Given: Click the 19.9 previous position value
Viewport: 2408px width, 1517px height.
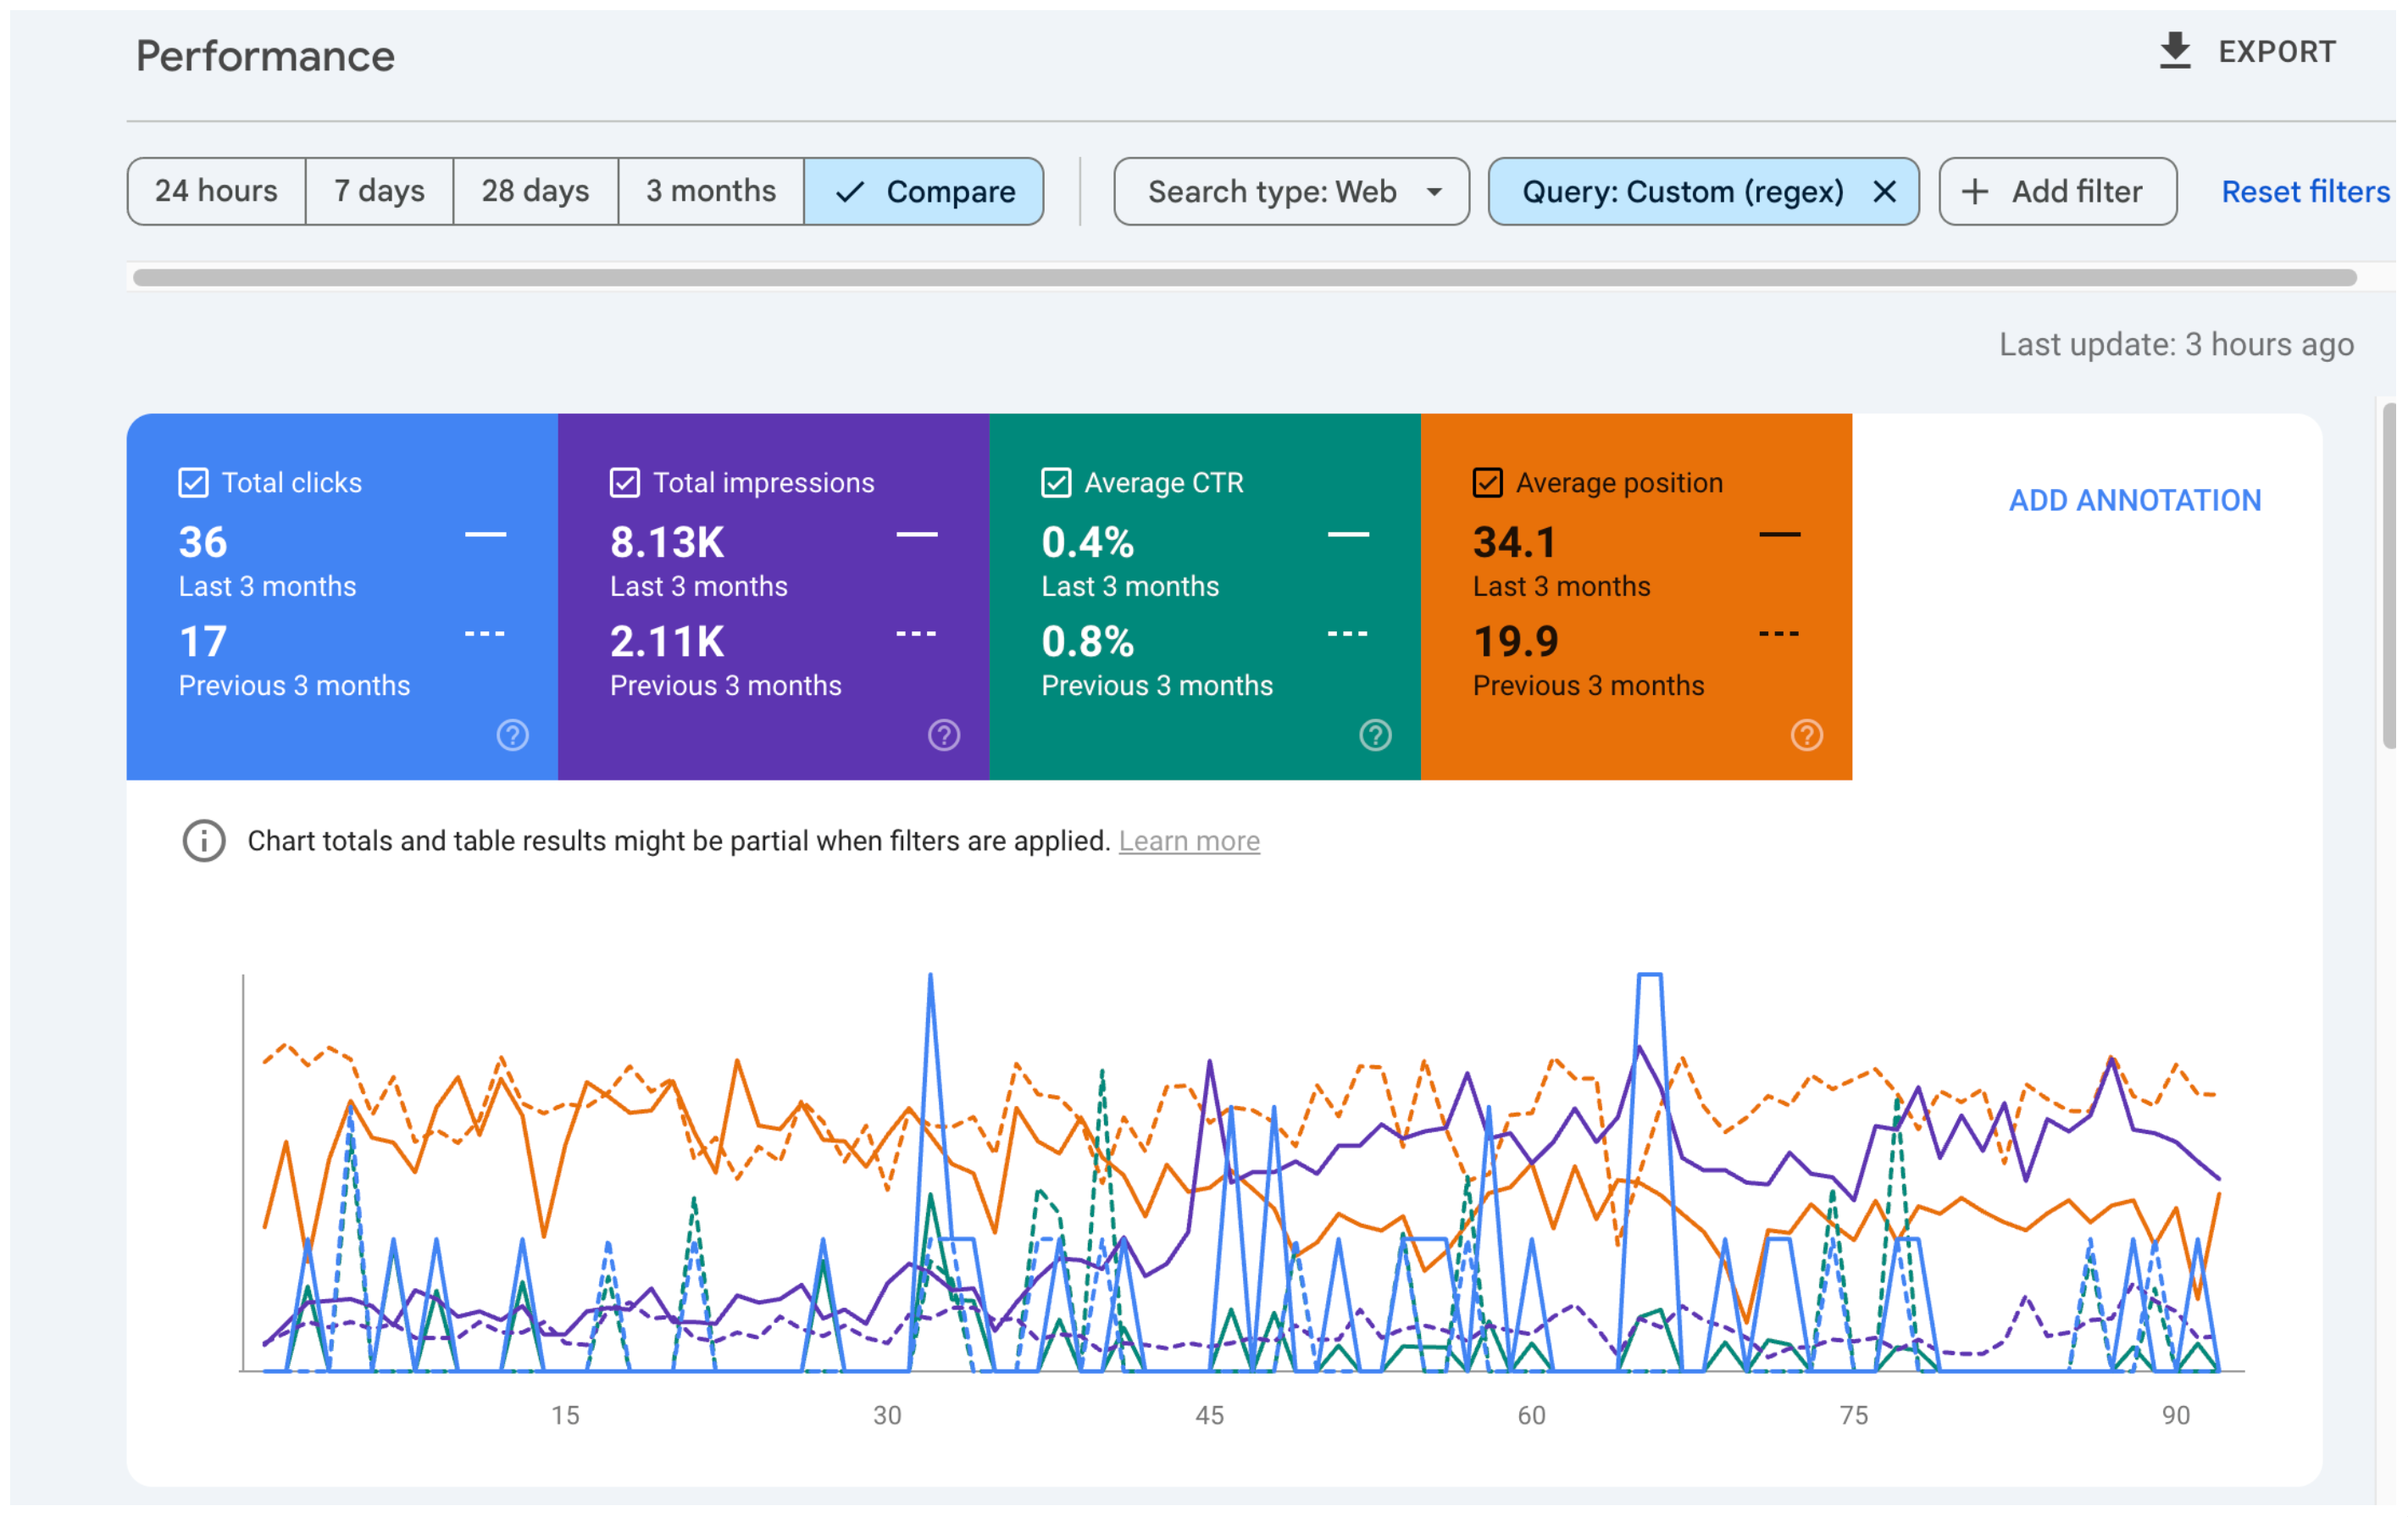Looking at the screenshot, I should point(1515,641).
